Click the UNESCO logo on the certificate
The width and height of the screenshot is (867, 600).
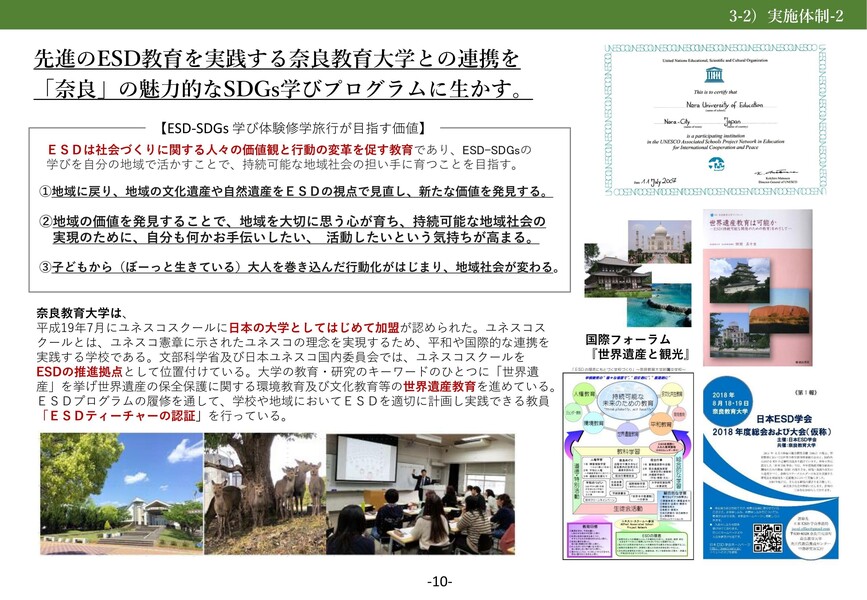point(711,76)
